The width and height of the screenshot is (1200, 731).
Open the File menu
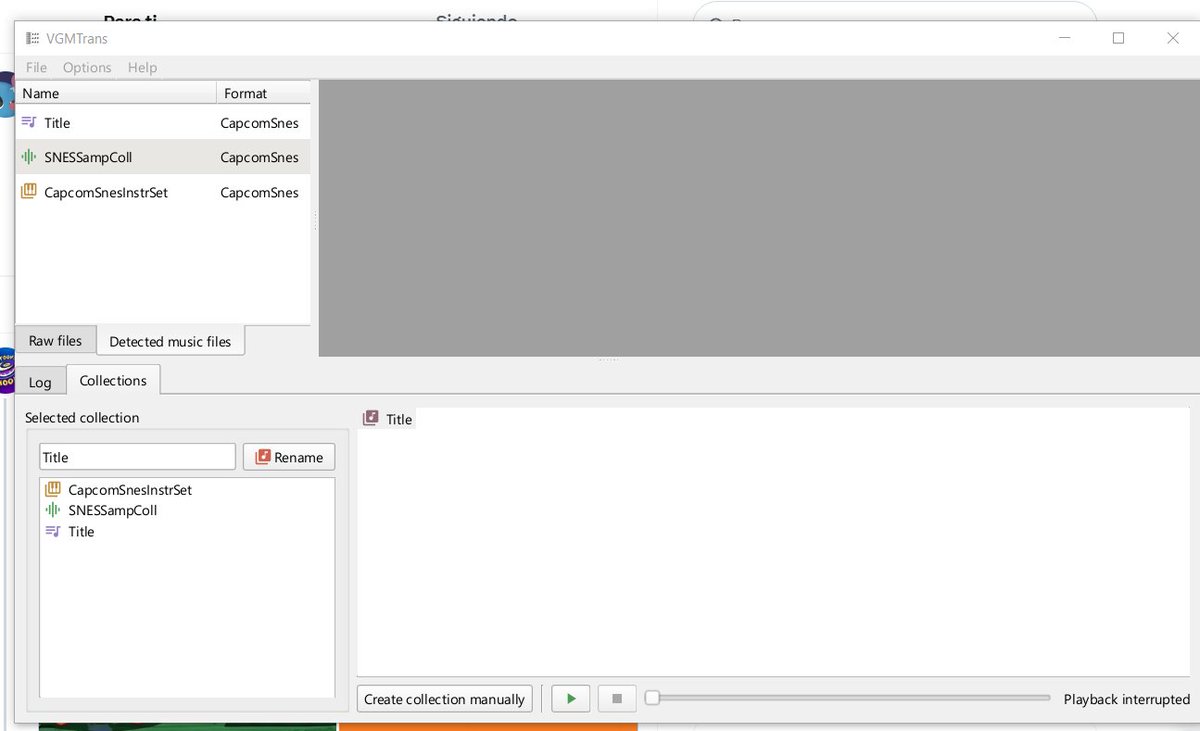36,67
